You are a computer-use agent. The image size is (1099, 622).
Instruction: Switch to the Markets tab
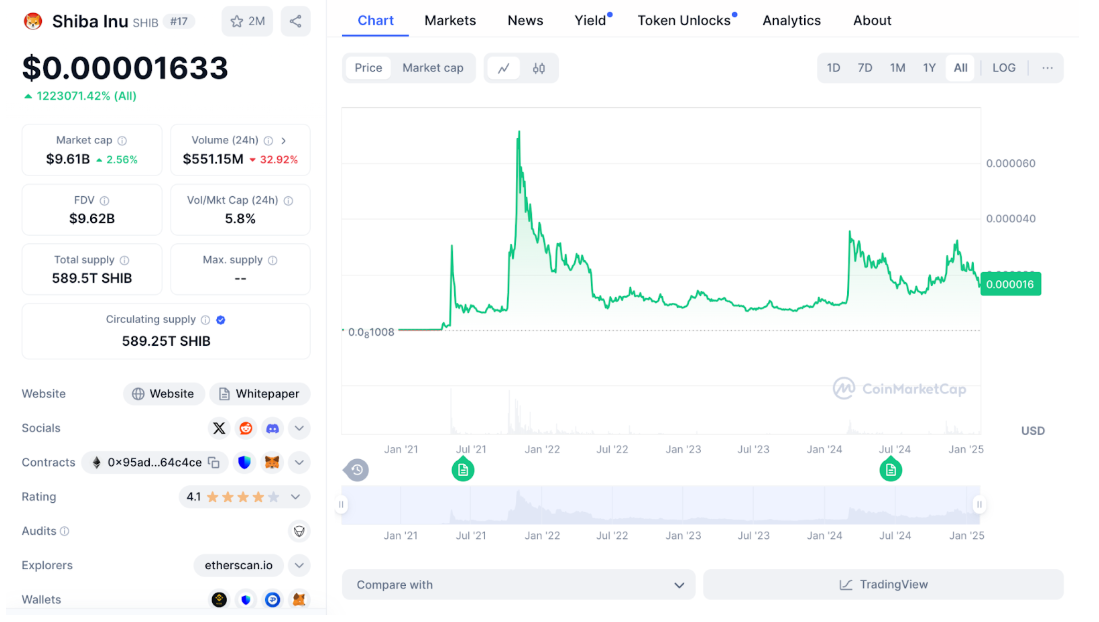(x=450, y=20)
